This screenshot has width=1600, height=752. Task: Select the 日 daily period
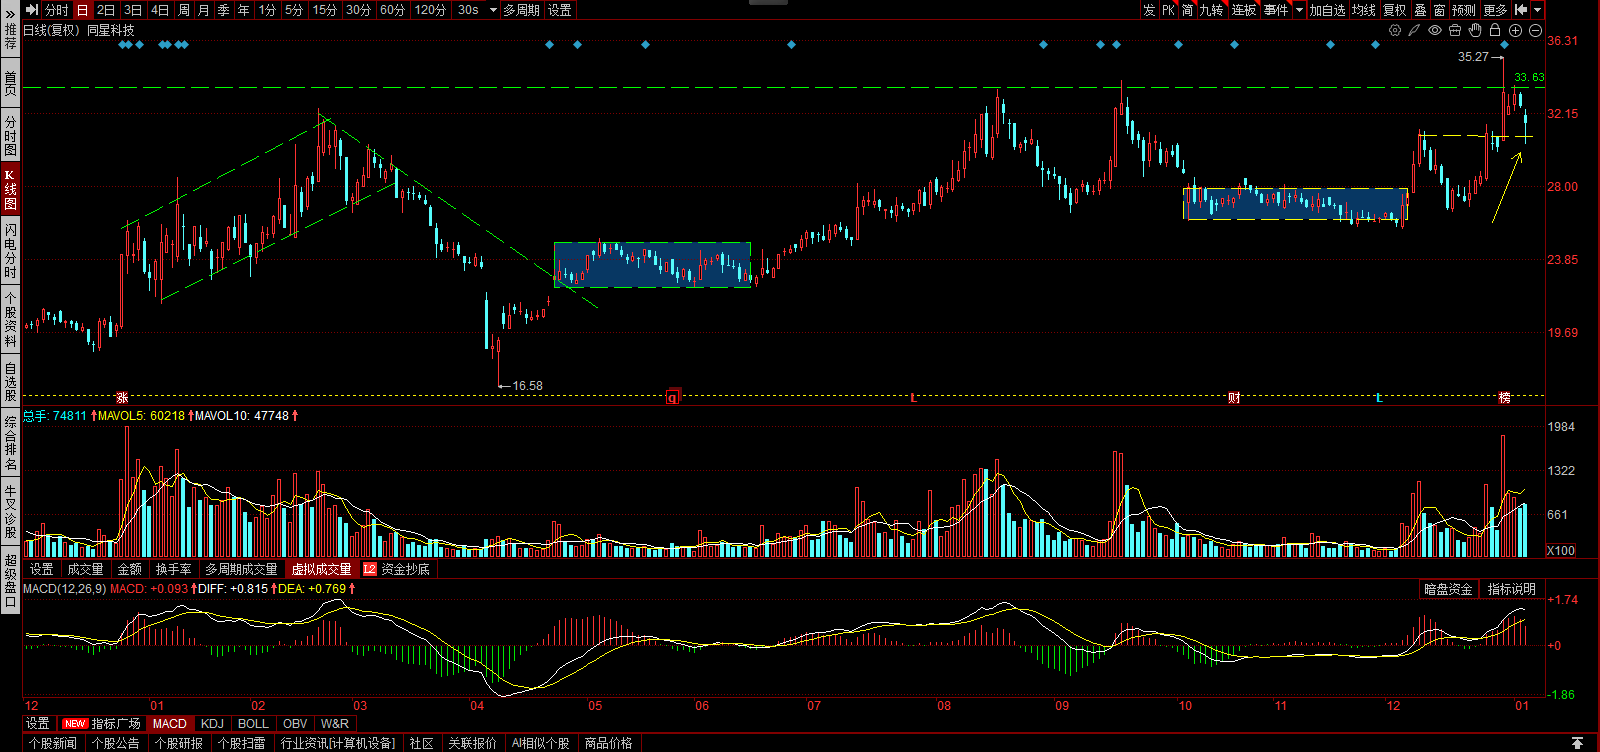82,10
